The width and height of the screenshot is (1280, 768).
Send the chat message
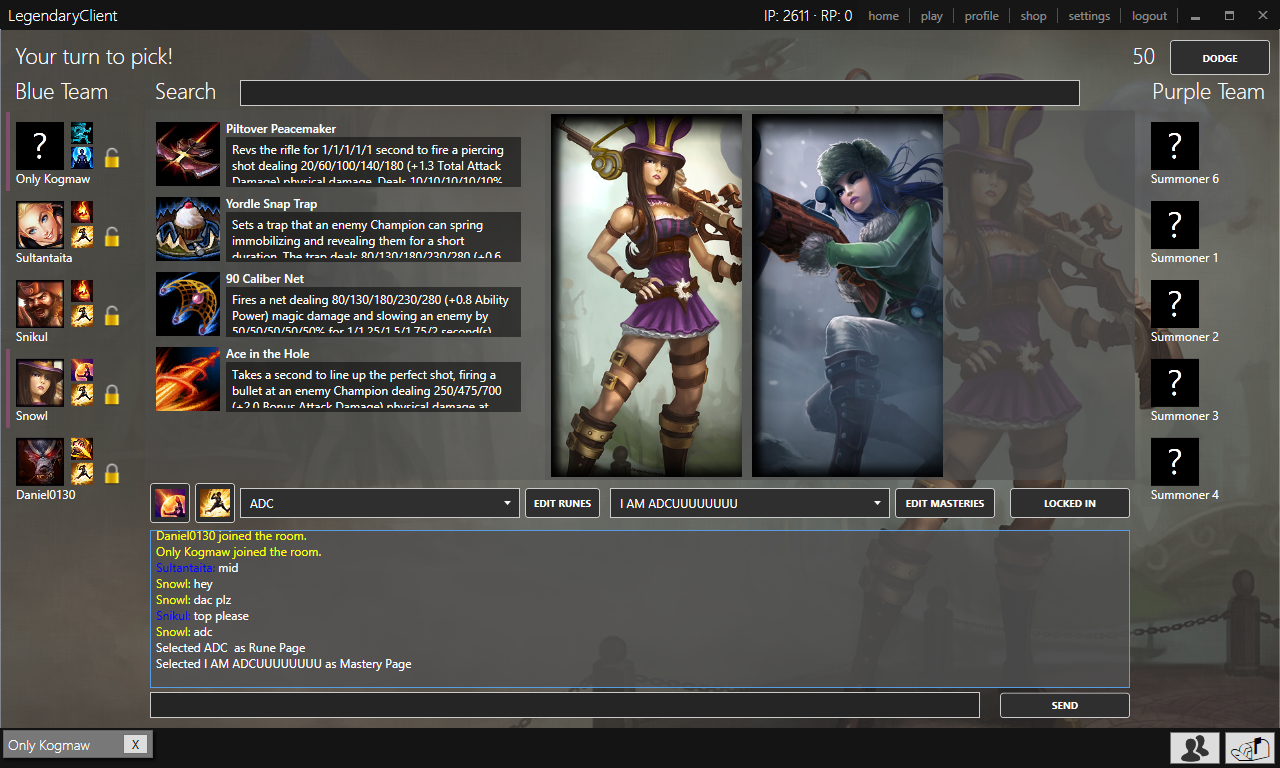click(1065, 705)
